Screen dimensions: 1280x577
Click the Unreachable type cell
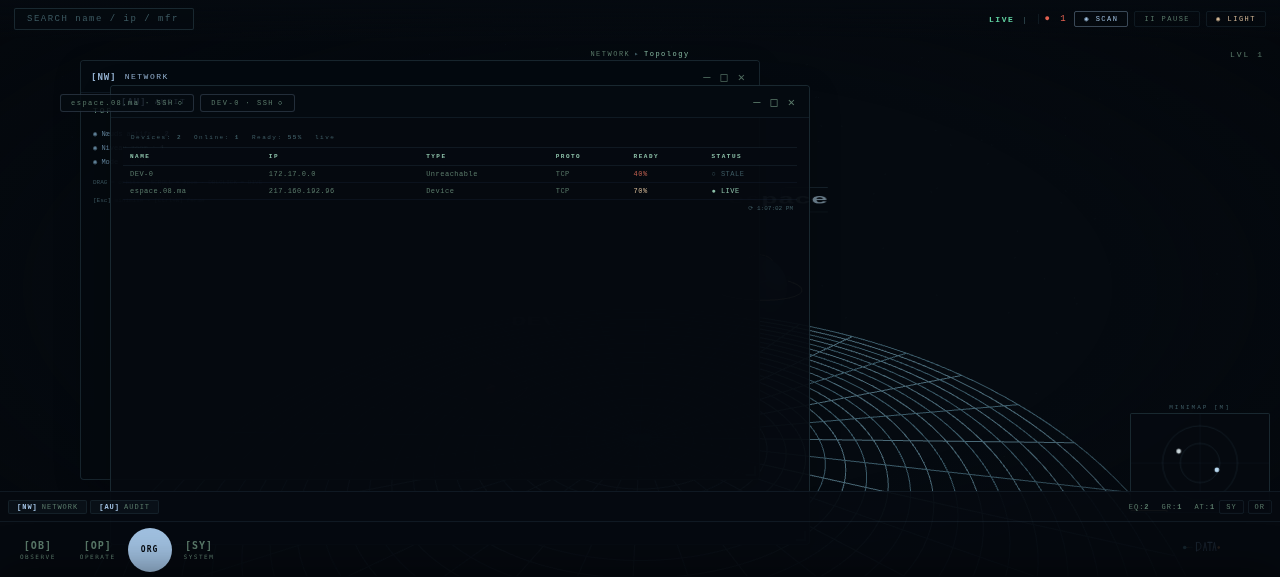[452, 174]
